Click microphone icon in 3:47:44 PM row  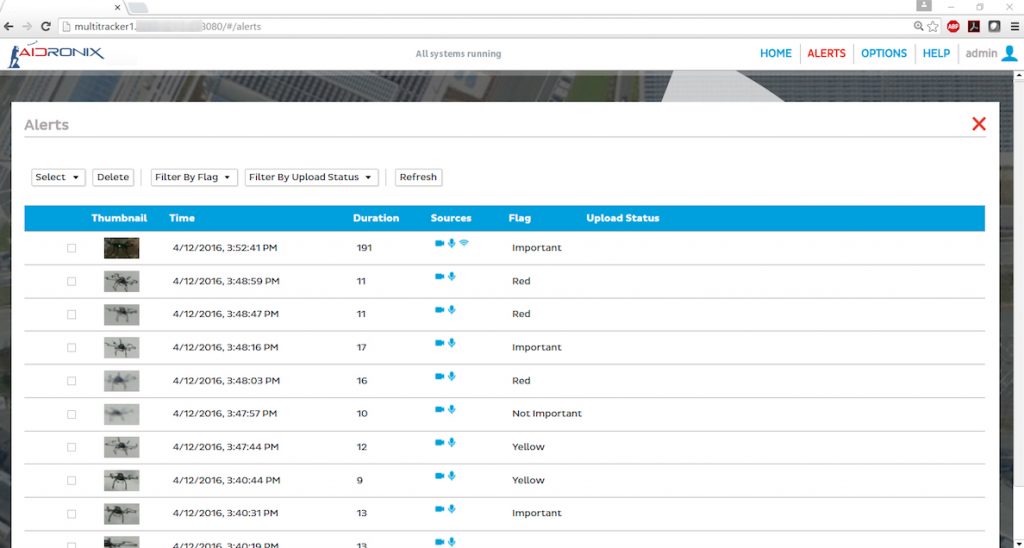(451, 443)
